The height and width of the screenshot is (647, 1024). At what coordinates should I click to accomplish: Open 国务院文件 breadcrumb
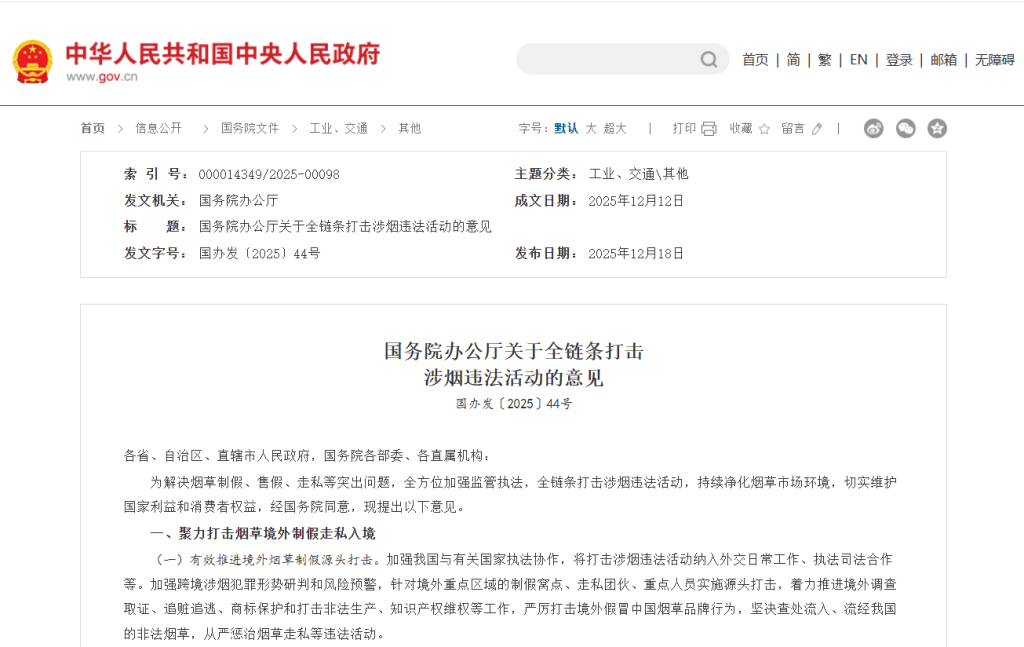[250, 128]
